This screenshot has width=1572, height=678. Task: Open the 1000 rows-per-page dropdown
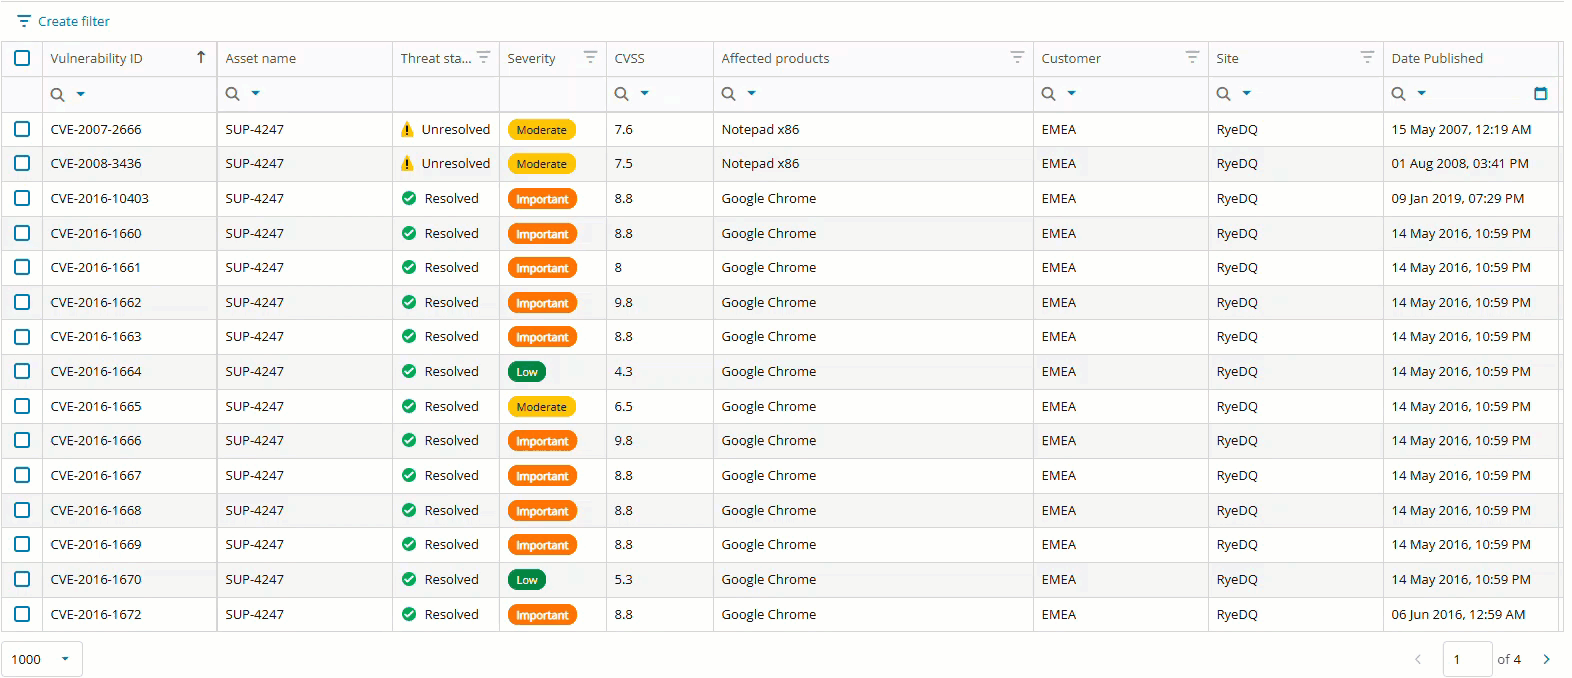[x=42, y=659]
